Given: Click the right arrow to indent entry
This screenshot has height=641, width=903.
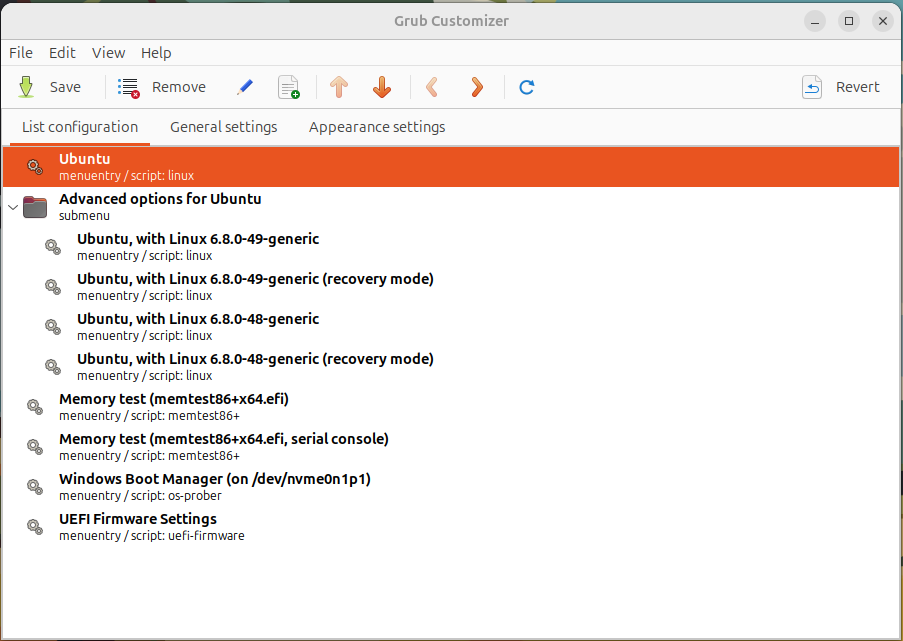Looking at the screenshot, I should (476, 87).
